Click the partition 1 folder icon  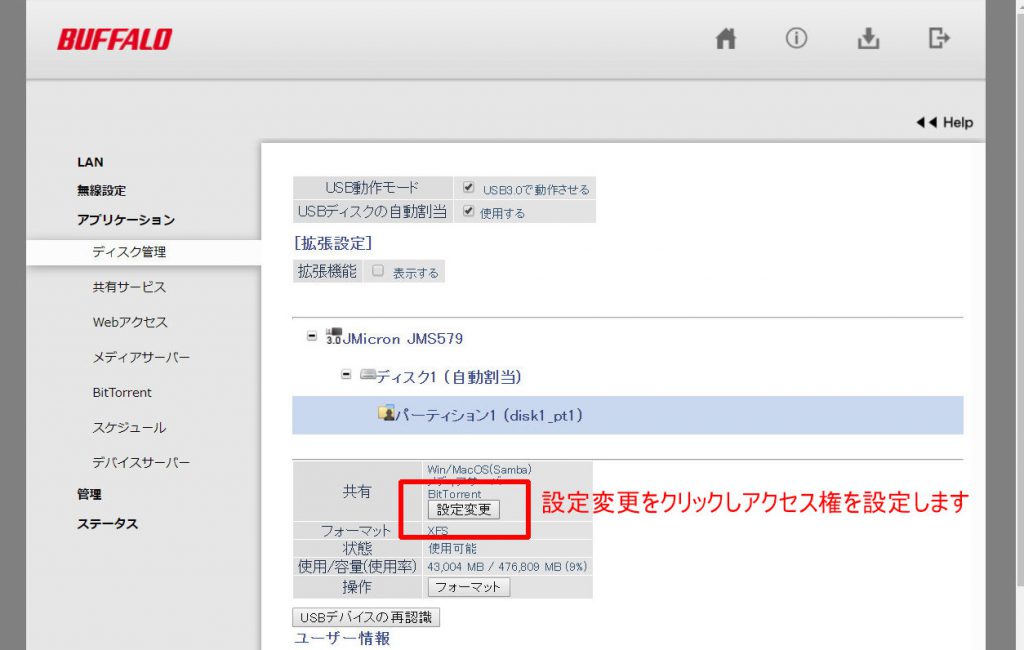(x=386, y=413)
